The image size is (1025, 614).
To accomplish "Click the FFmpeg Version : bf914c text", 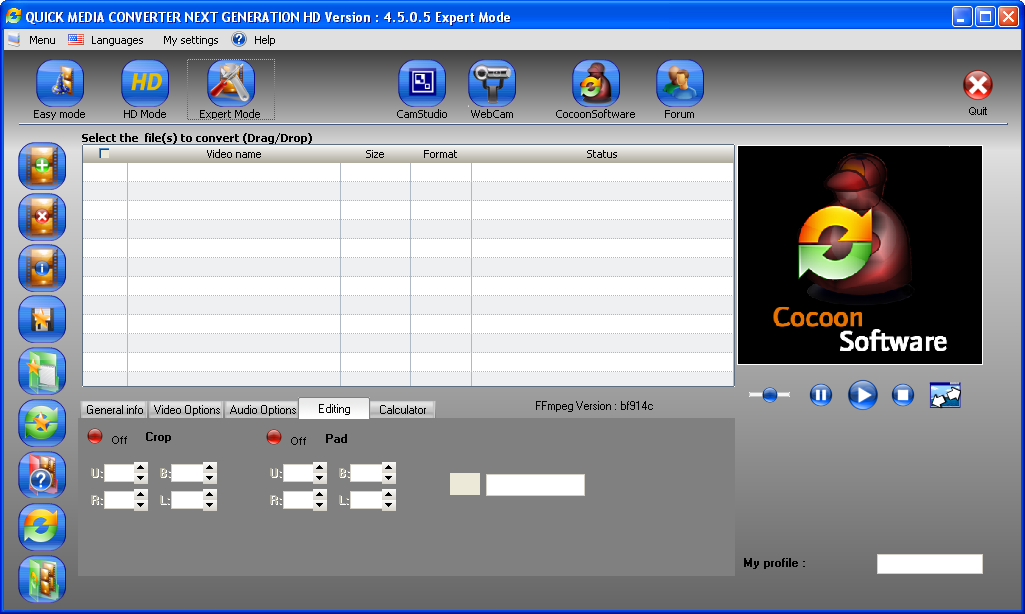I will [x=594, y=406].
